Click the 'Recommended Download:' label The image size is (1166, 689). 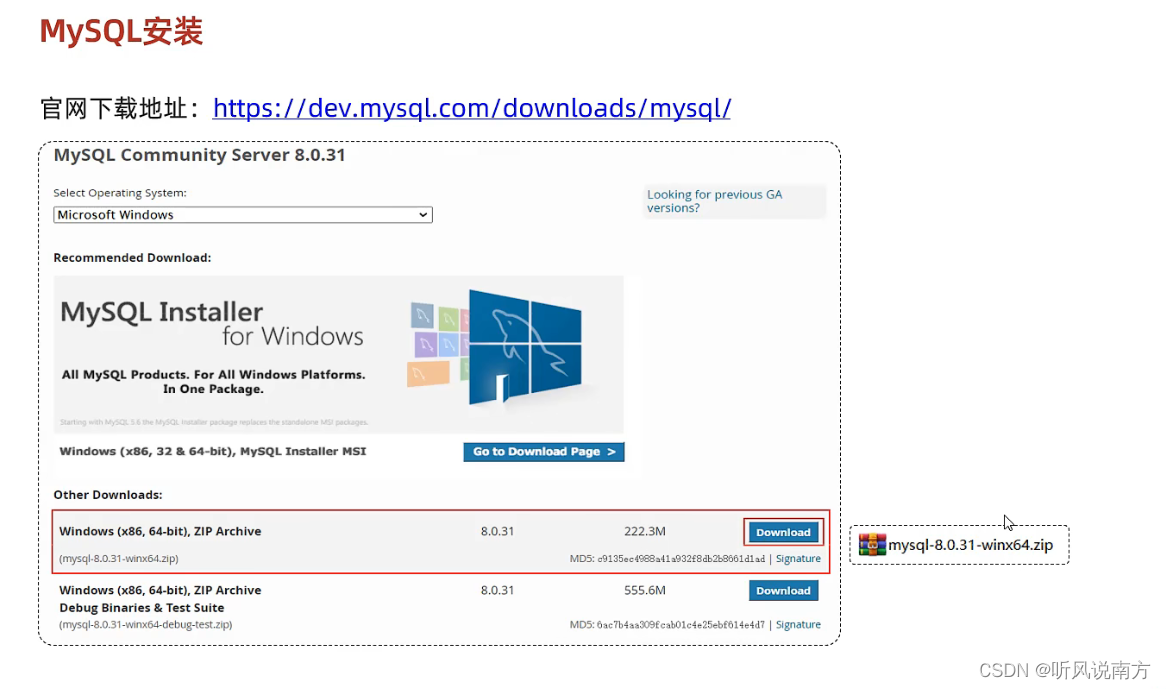[132, 258]
